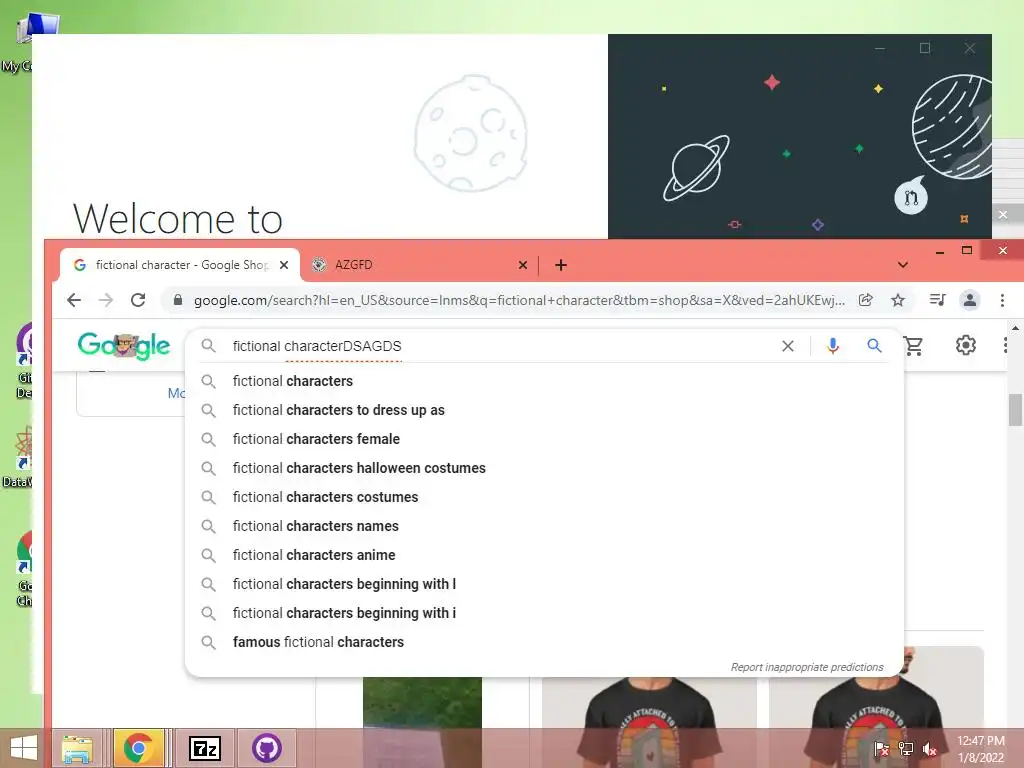Click the forward navigation arrow
The width and height of the screenshot is (1024, 768).
click(x=105, y=300)
